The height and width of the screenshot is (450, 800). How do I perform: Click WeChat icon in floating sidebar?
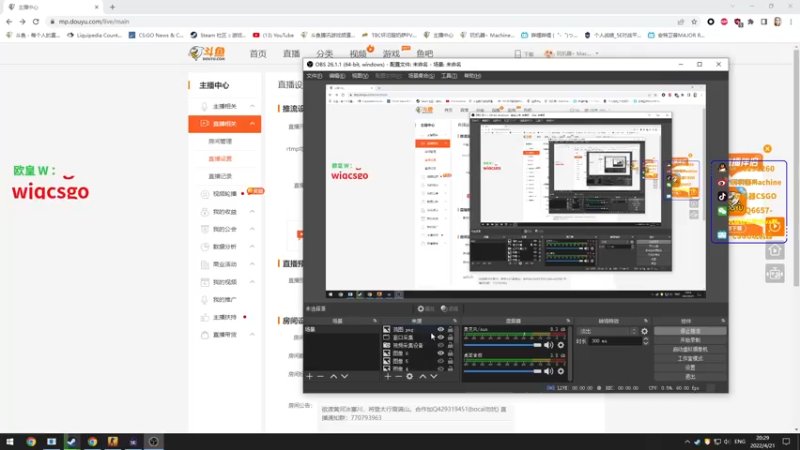[x=722, y=210]
